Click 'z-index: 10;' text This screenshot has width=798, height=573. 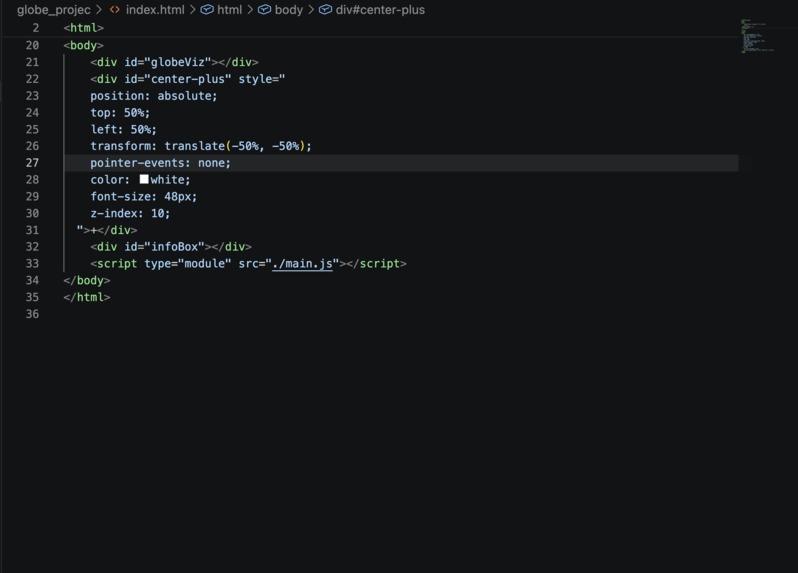coord(130,213)
